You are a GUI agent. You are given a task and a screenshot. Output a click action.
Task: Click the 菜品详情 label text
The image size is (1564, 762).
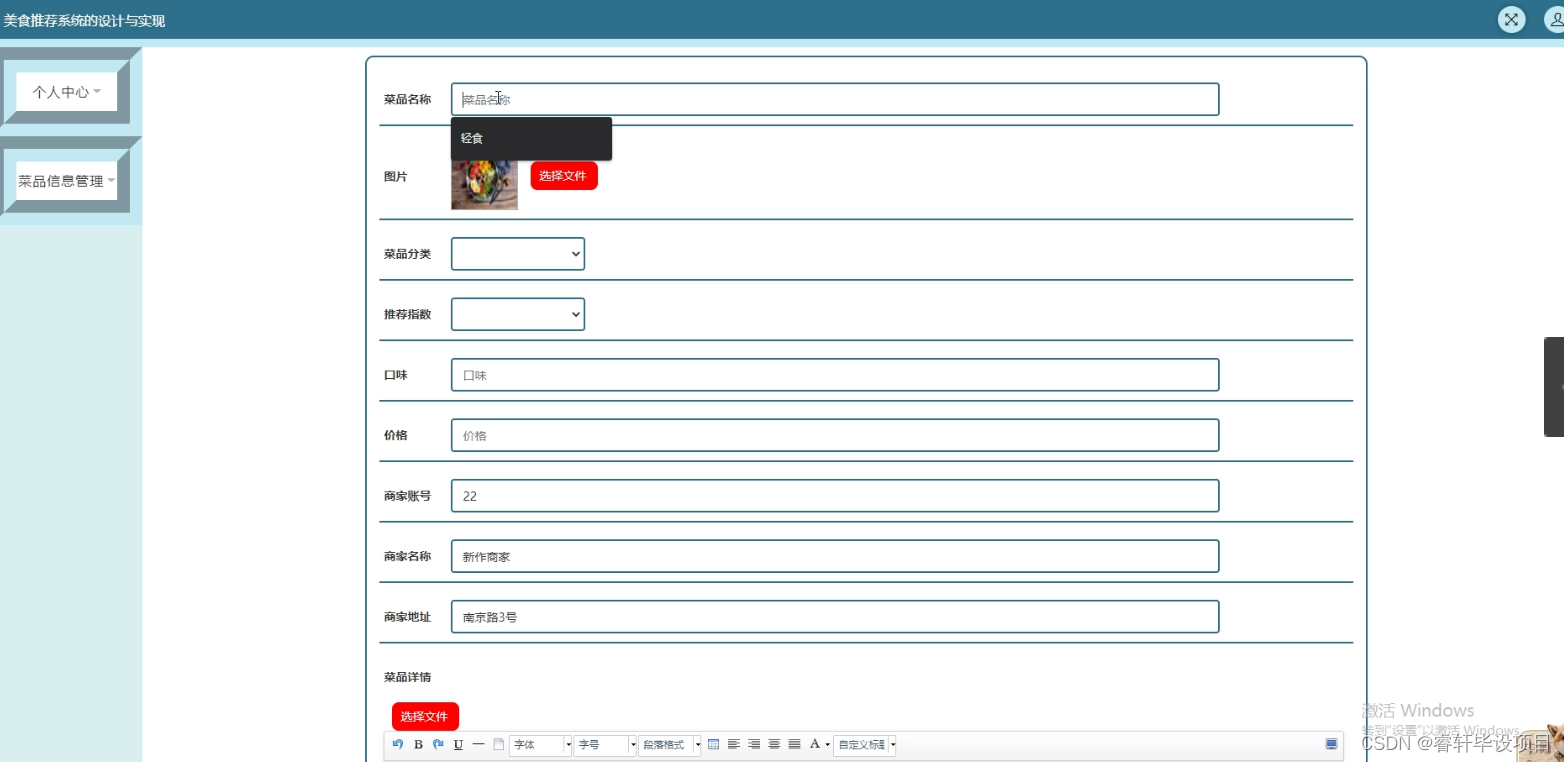point(407,677)
